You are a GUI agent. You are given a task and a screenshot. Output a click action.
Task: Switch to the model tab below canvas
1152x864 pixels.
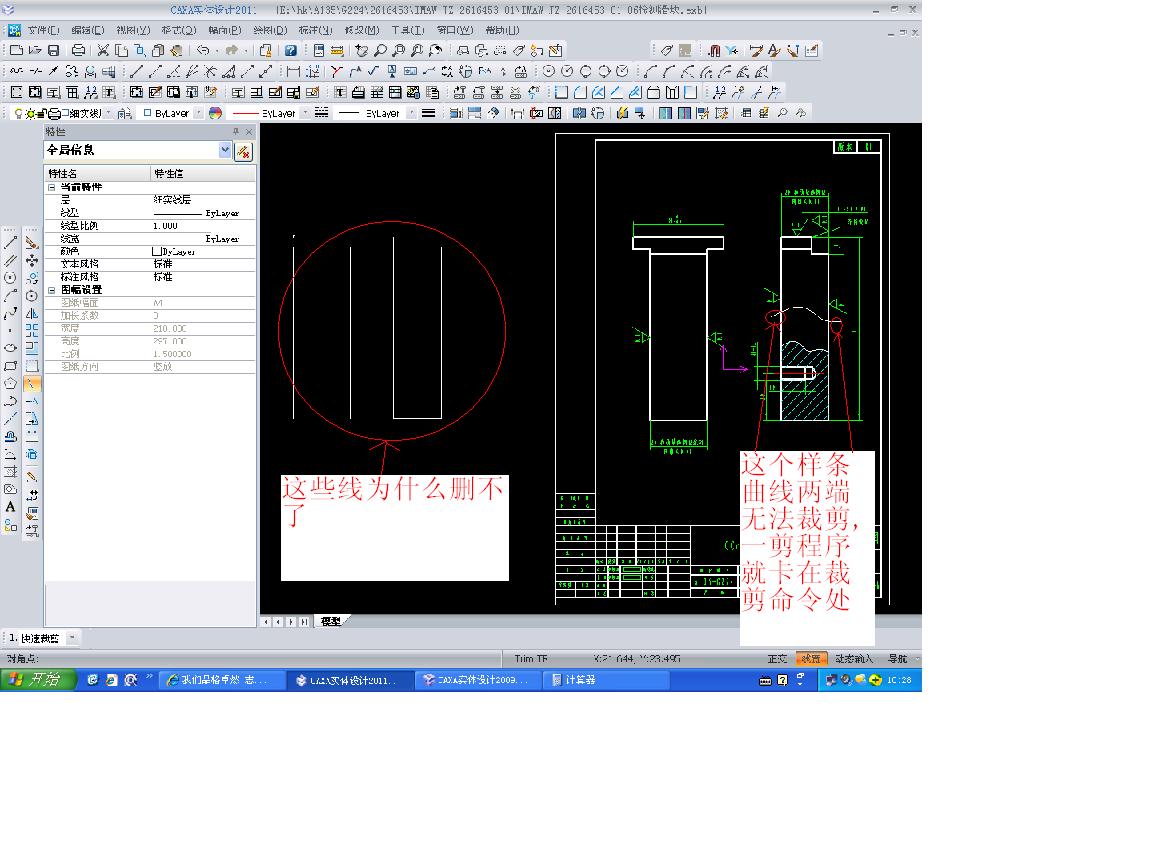point(331,622)
